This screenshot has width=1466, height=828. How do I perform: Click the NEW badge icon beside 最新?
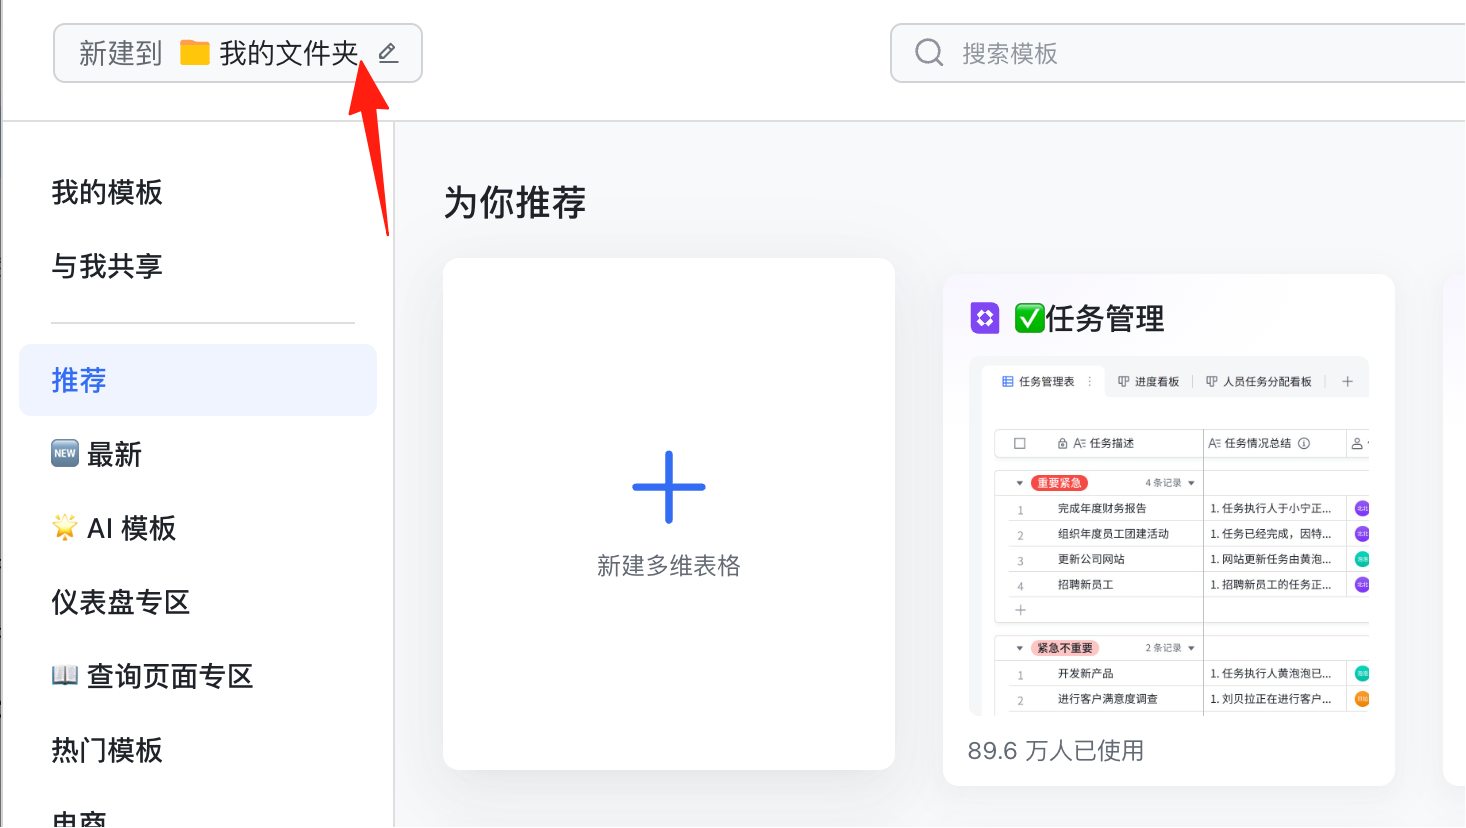pyautogui.click(x=65, y=453)
